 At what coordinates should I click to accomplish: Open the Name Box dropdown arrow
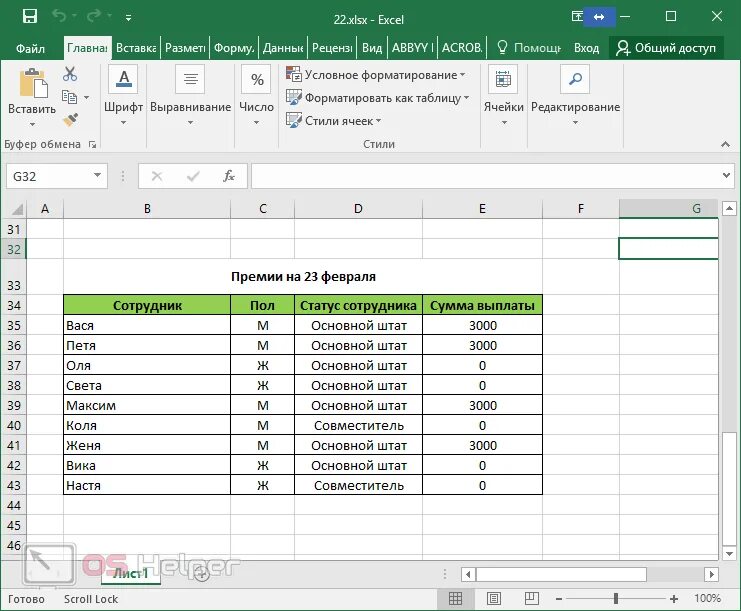pyautogui.click(x=97, y=176)
